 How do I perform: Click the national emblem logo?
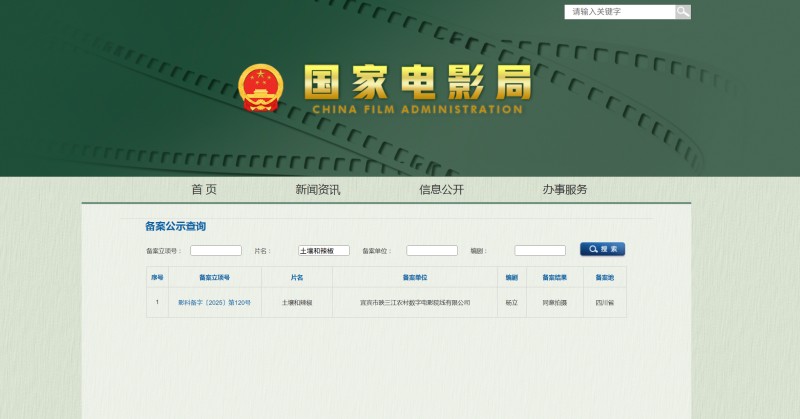click(262, 88)
